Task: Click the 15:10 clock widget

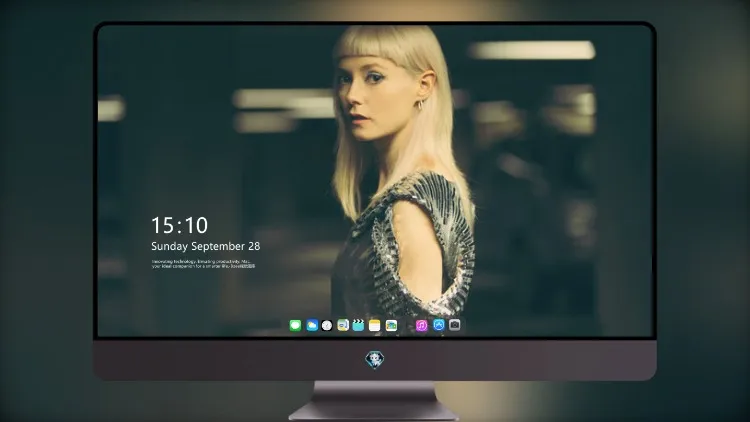Action: click(x=180, y=225)
